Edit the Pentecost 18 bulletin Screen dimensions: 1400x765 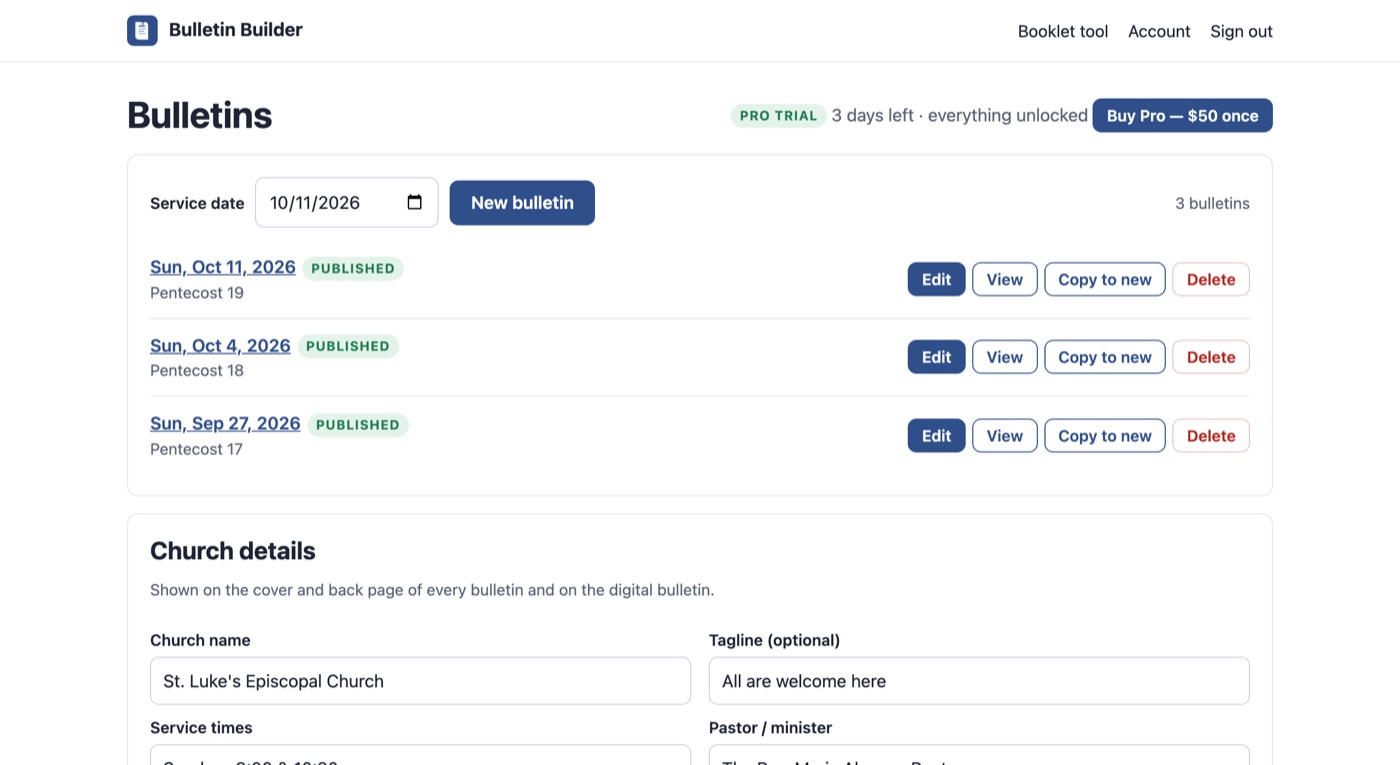click(936, 357)
